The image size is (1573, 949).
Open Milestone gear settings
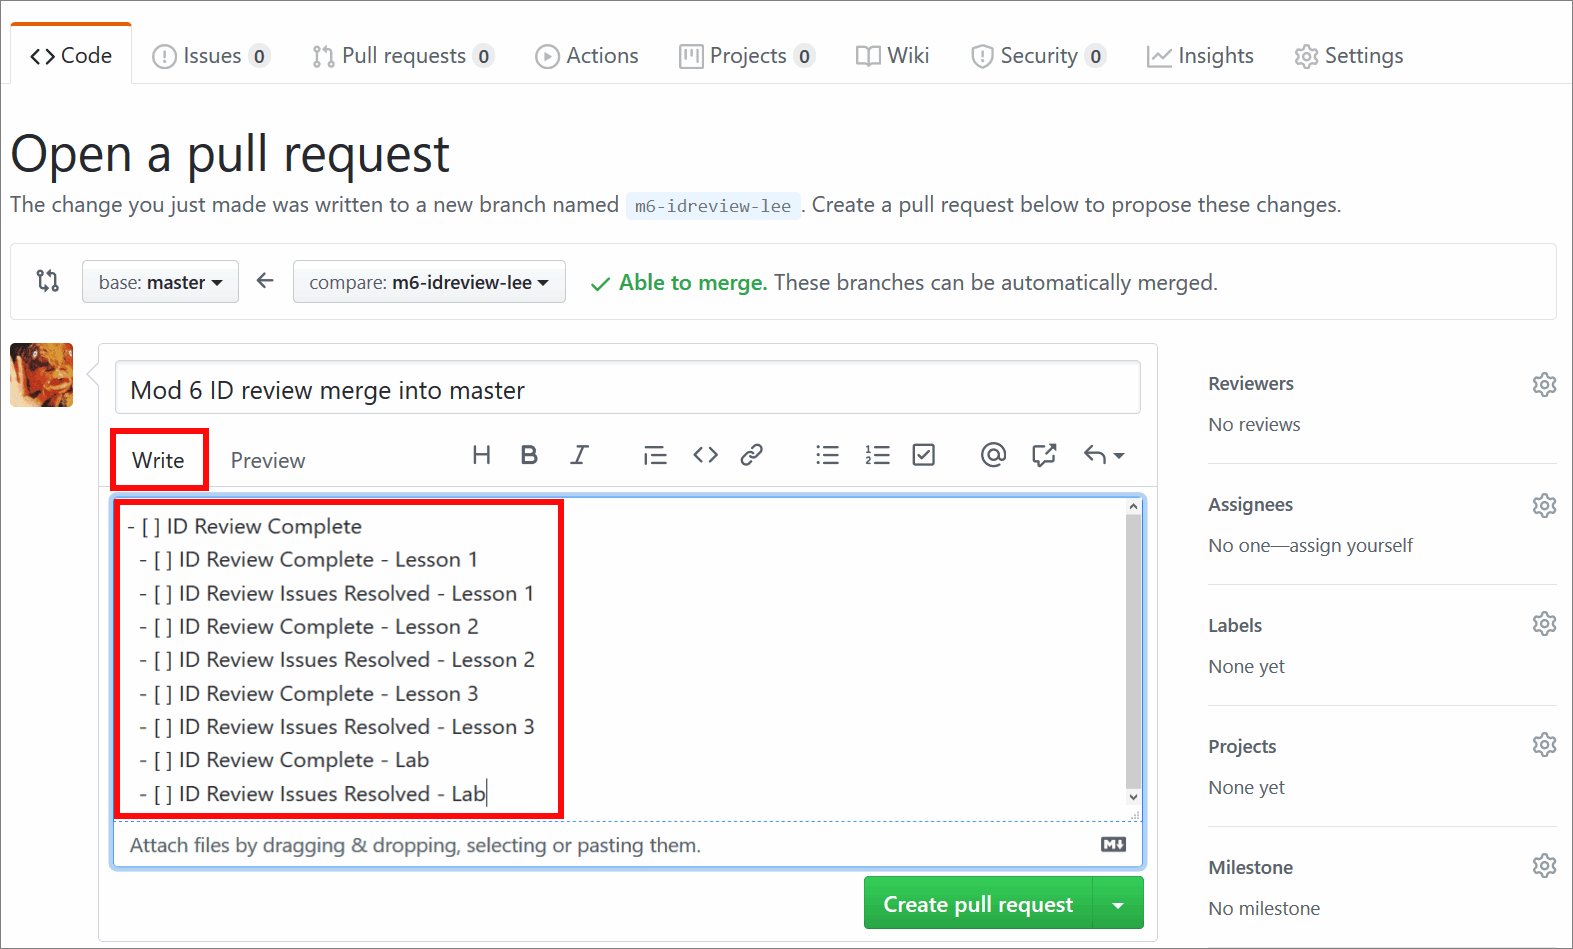pyautogui.click(x=1544, y=865)
